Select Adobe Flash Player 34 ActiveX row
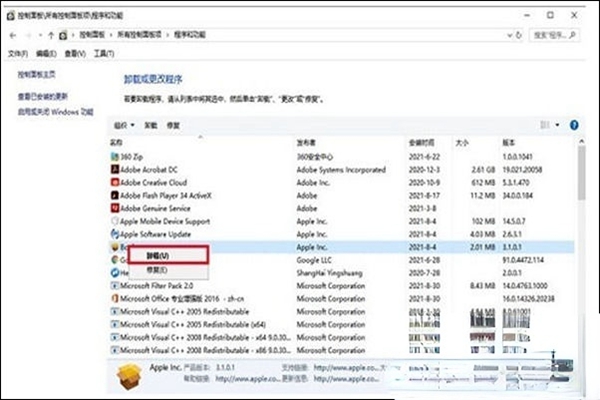 tap(341, 195)
